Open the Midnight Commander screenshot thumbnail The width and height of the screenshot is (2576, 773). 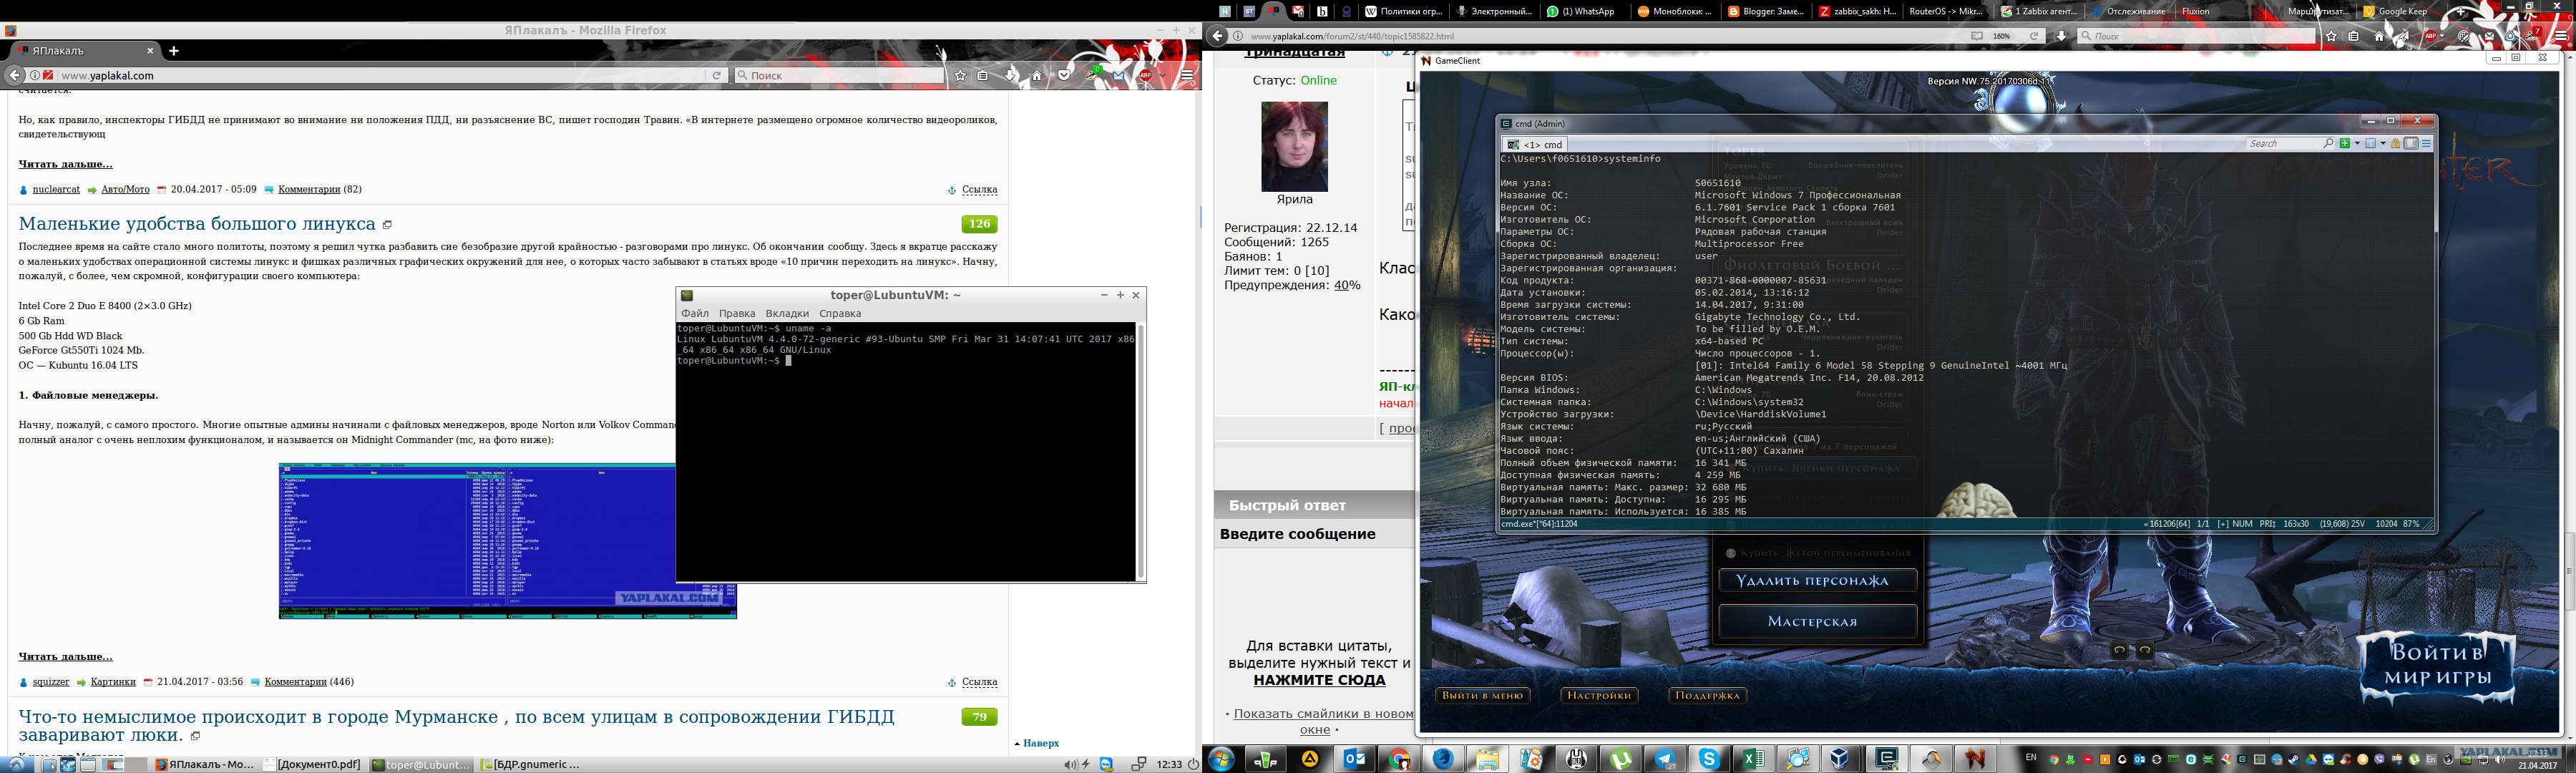(x=508, y=541)
